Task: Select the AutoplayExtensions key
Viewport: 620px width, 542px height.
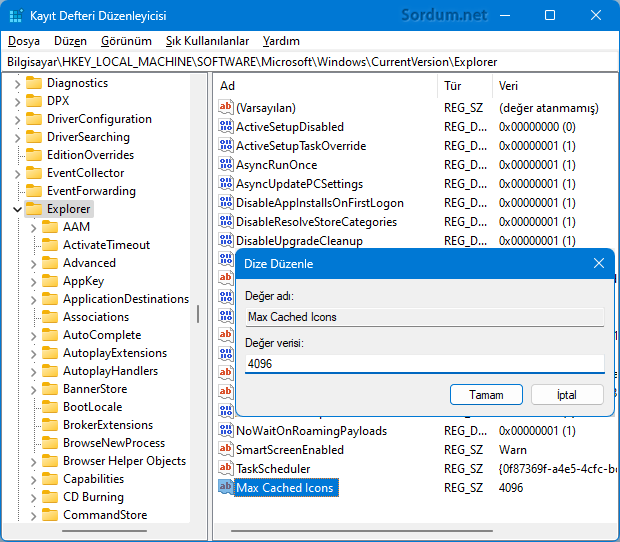Action: 115,353
